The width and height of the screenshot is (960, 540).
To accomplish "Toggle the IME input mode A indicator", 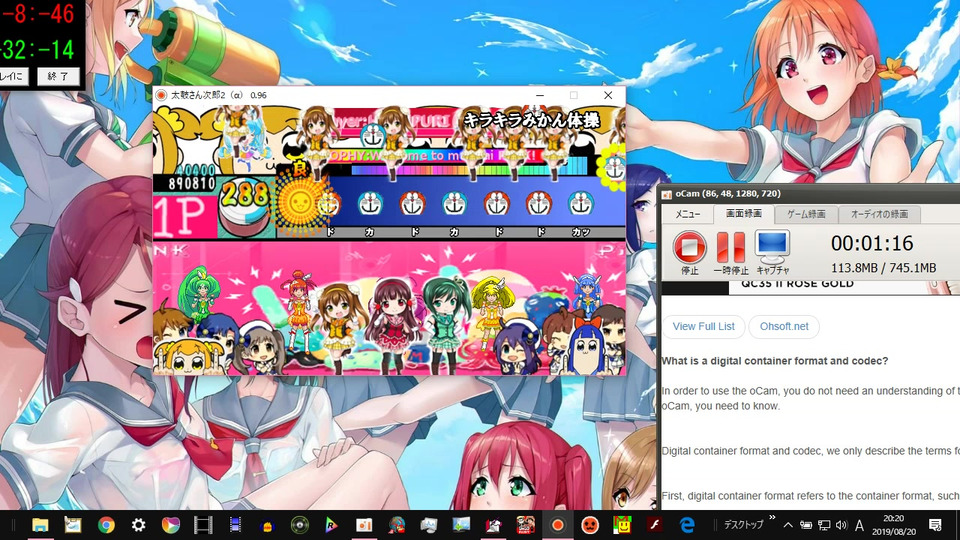I will pos(860,525).
